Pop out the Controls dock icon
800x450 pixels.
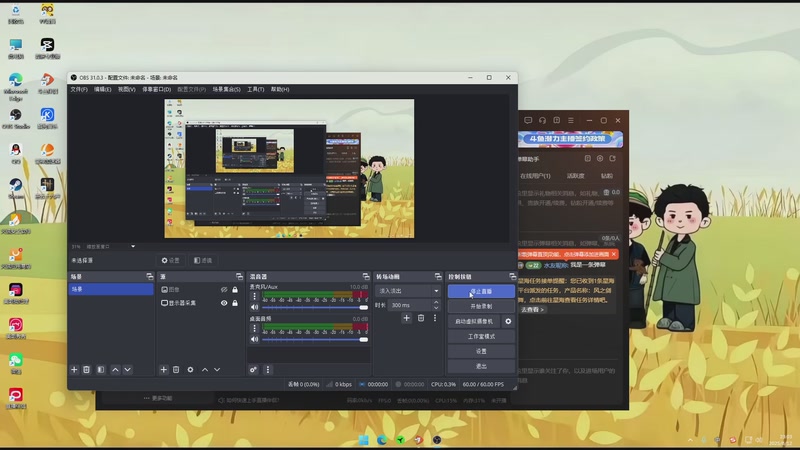point(512,276)
